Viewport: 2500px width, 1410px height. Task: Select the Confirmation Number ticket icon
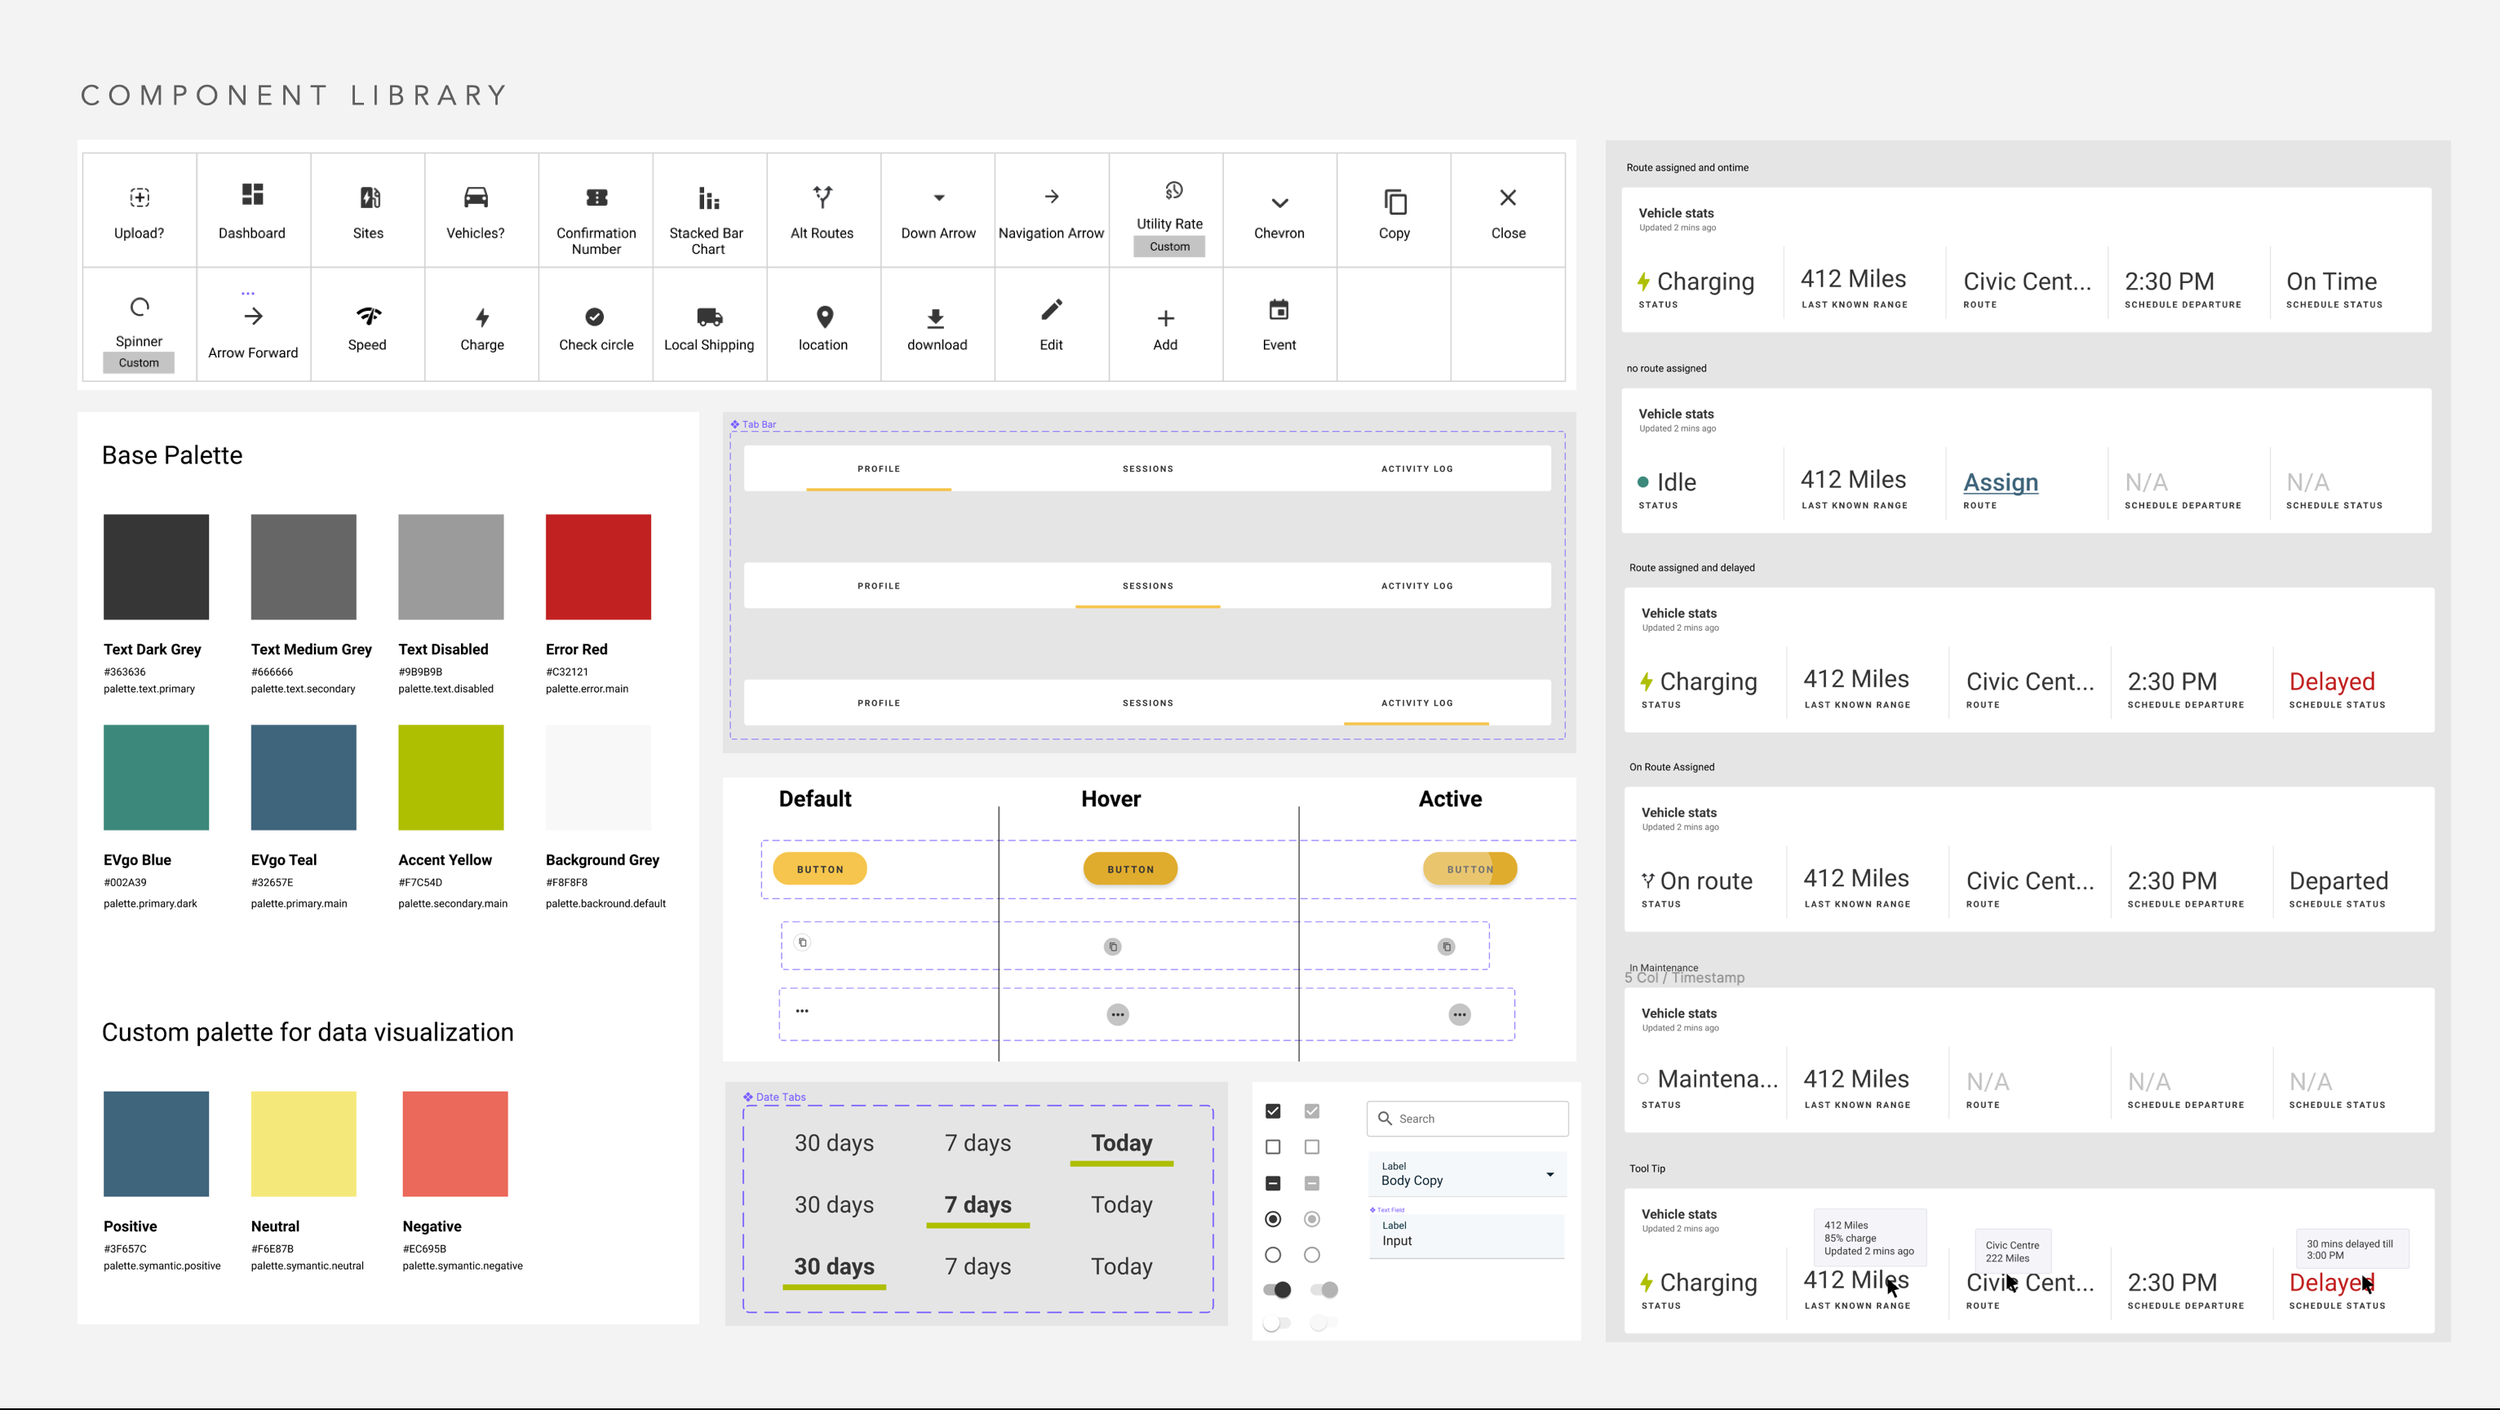point(596,198)
